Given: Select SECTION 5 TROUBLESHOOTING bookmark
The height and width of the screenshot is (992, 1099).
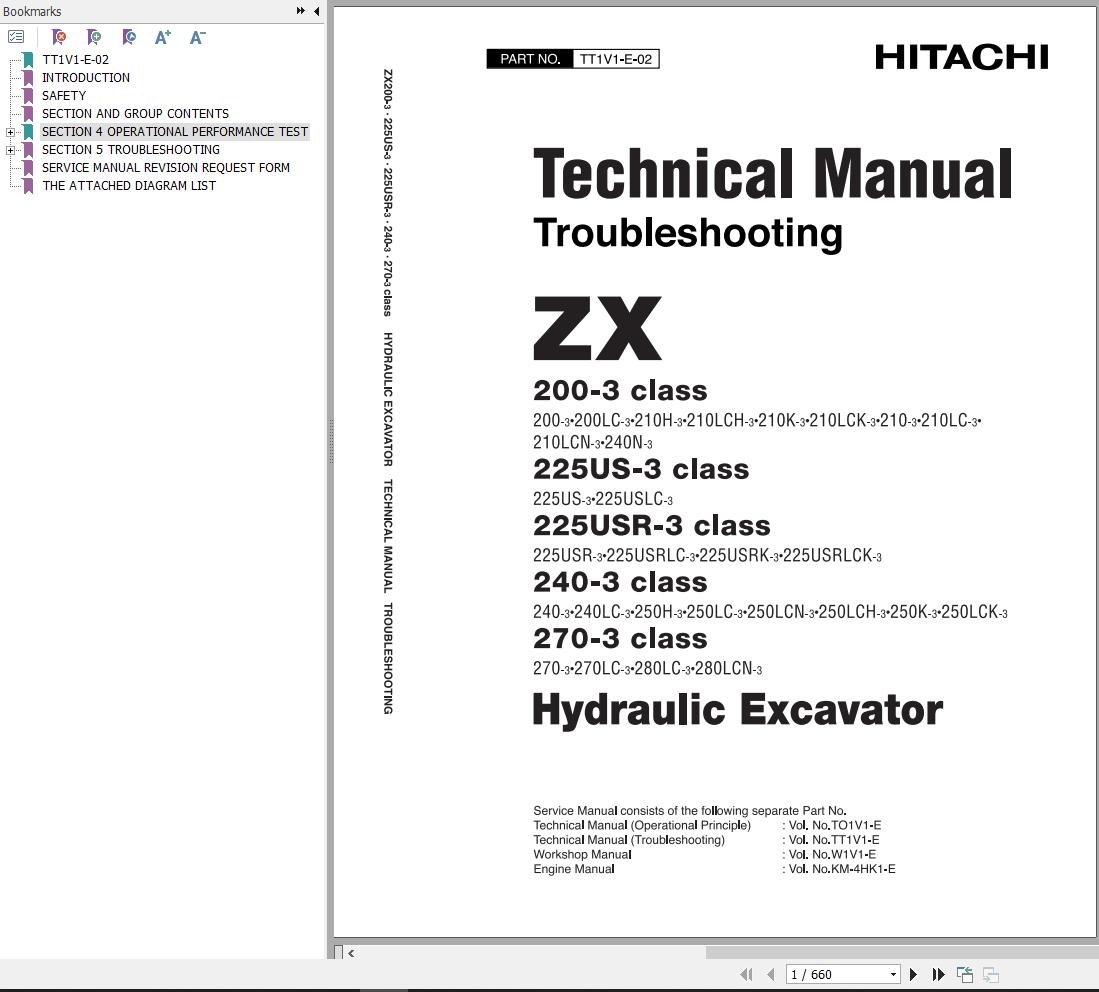Looking at the screenshot, I should (x=130, y=150).
